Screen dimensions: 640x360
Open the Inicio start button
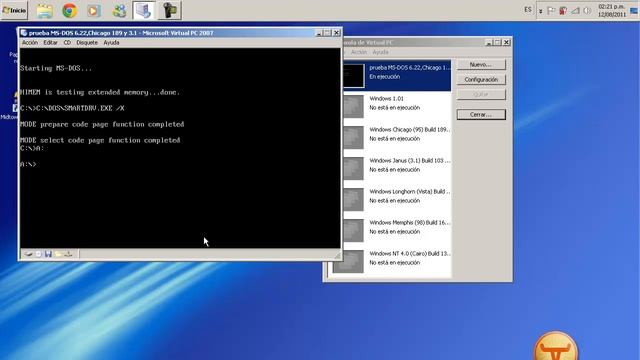14,10
